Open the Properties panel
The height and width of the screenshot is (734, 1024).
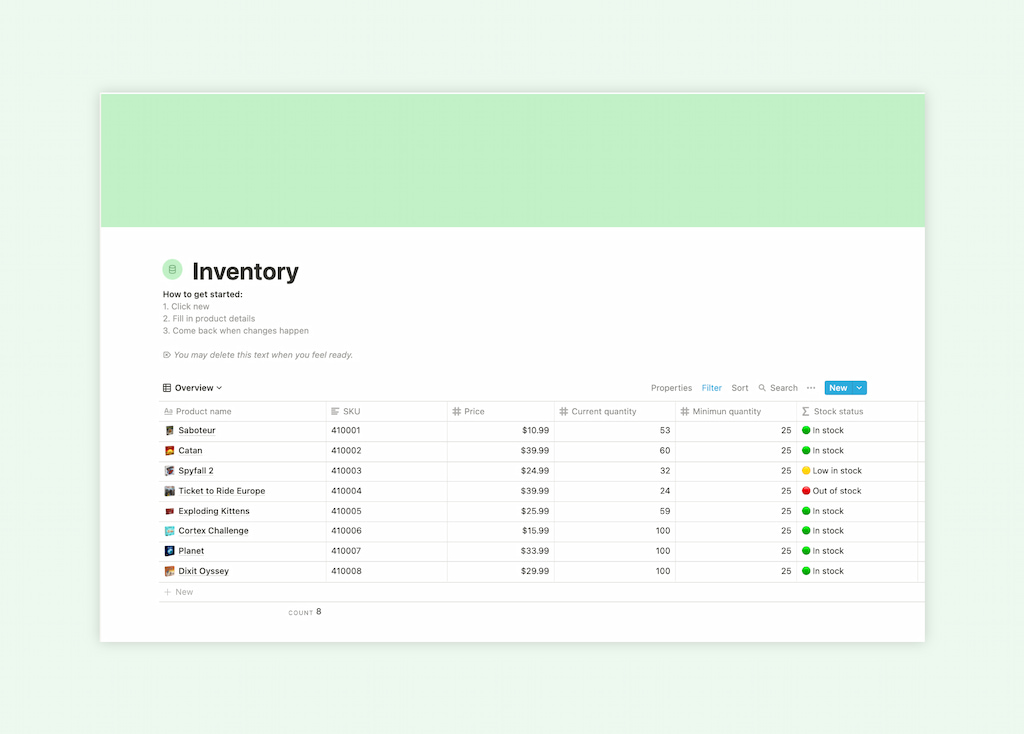click(x=671, y=387)
